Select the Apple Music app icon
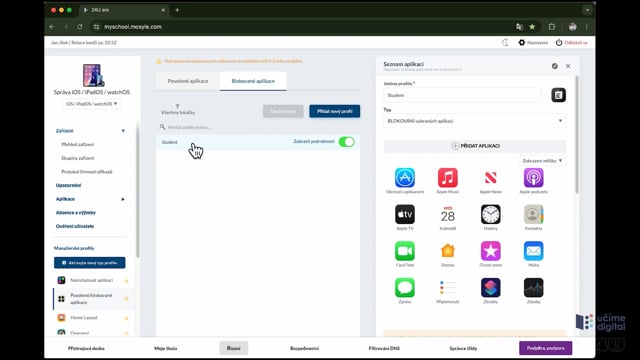The height and width of the screenshot is (360, 640). (447, 178)
